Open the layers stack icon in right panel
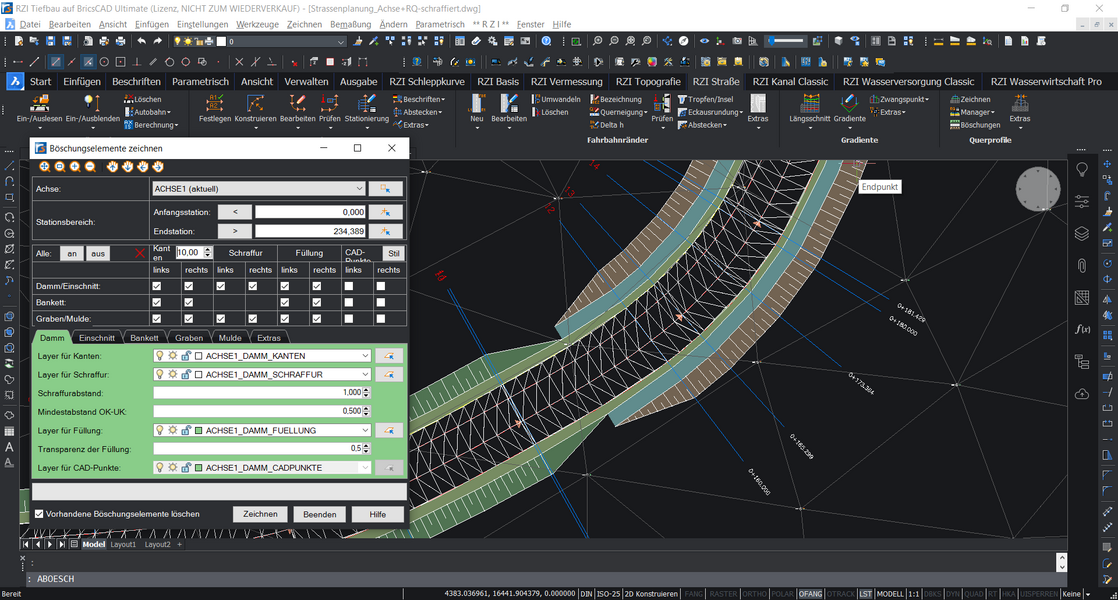The width and height of the screenshot is (1118, 600). pyautogui.click(x=1082, y=233)
